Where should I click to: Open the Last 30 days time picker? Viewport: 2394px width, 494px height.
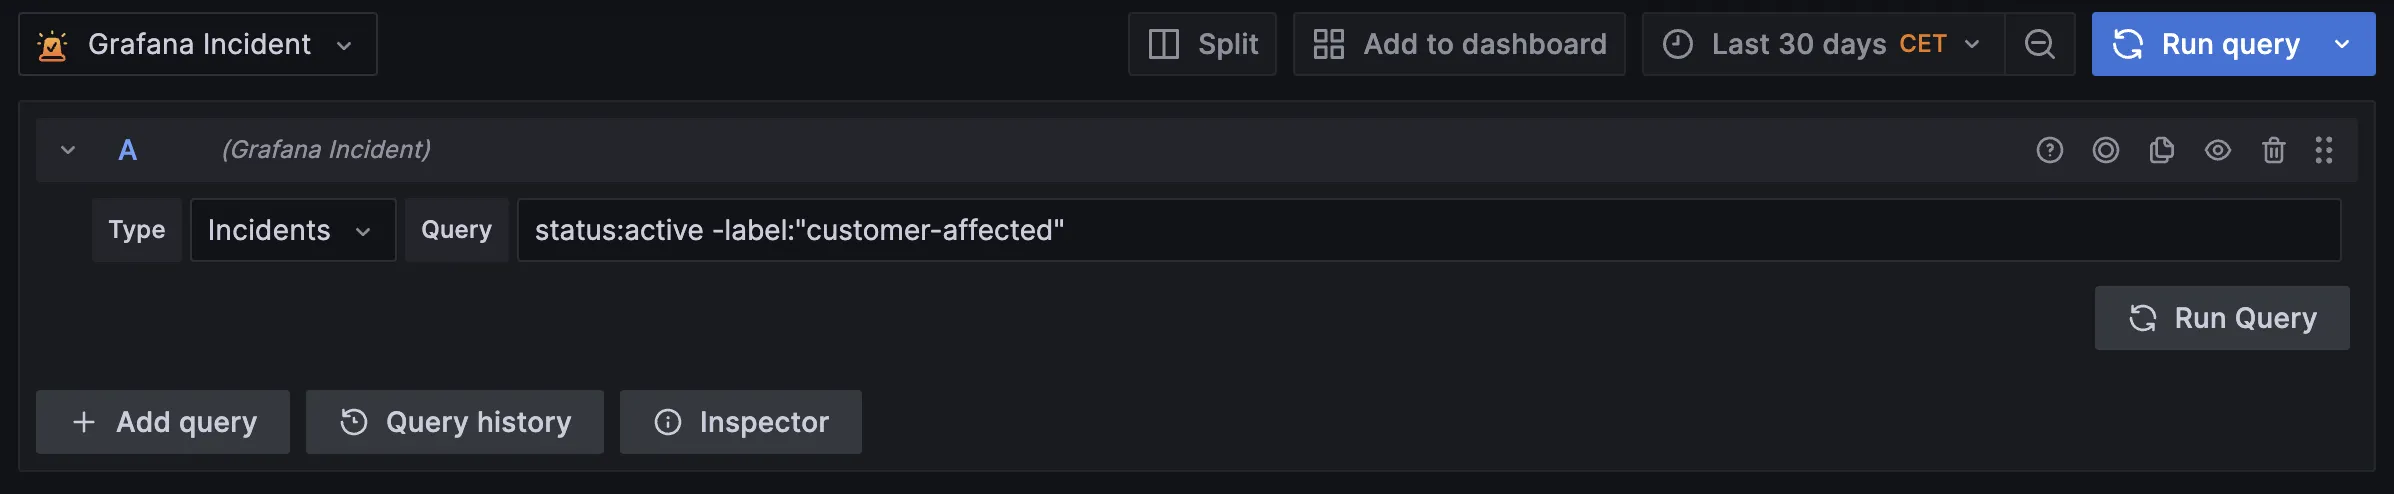pyautogui.click(x=1822, y=44)
